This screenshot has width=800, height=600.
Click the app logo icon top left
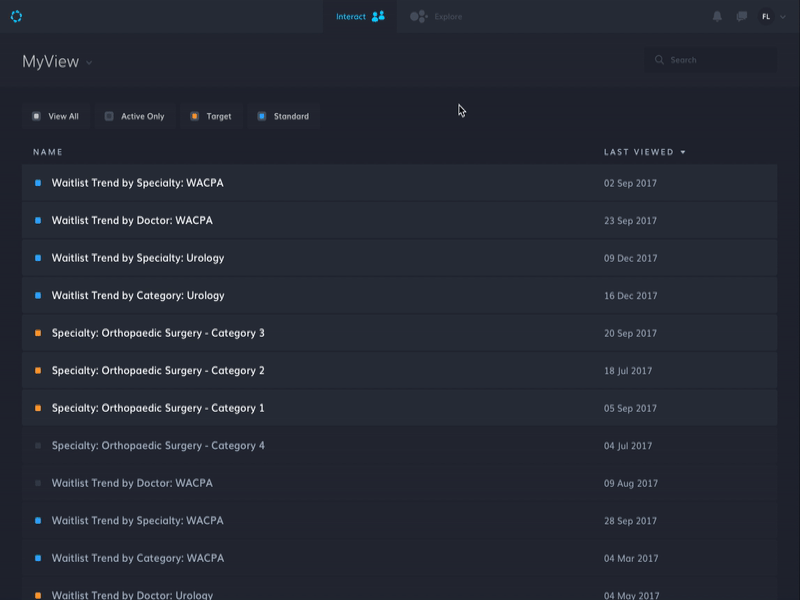pyautogui.click(x=18, y=16)
